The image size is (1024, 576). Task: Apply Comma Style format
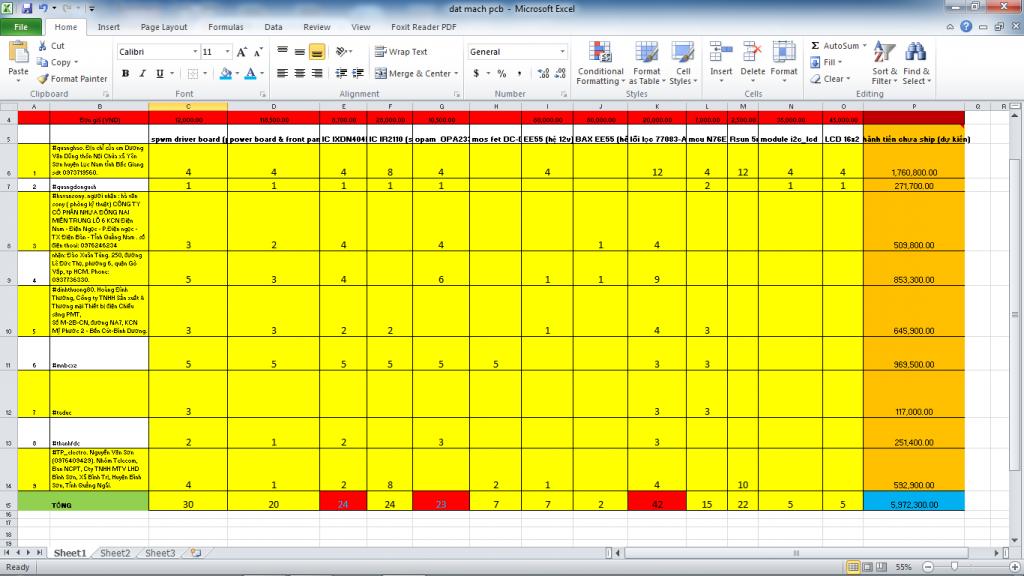pyautogui.click(x=519, y=73)
